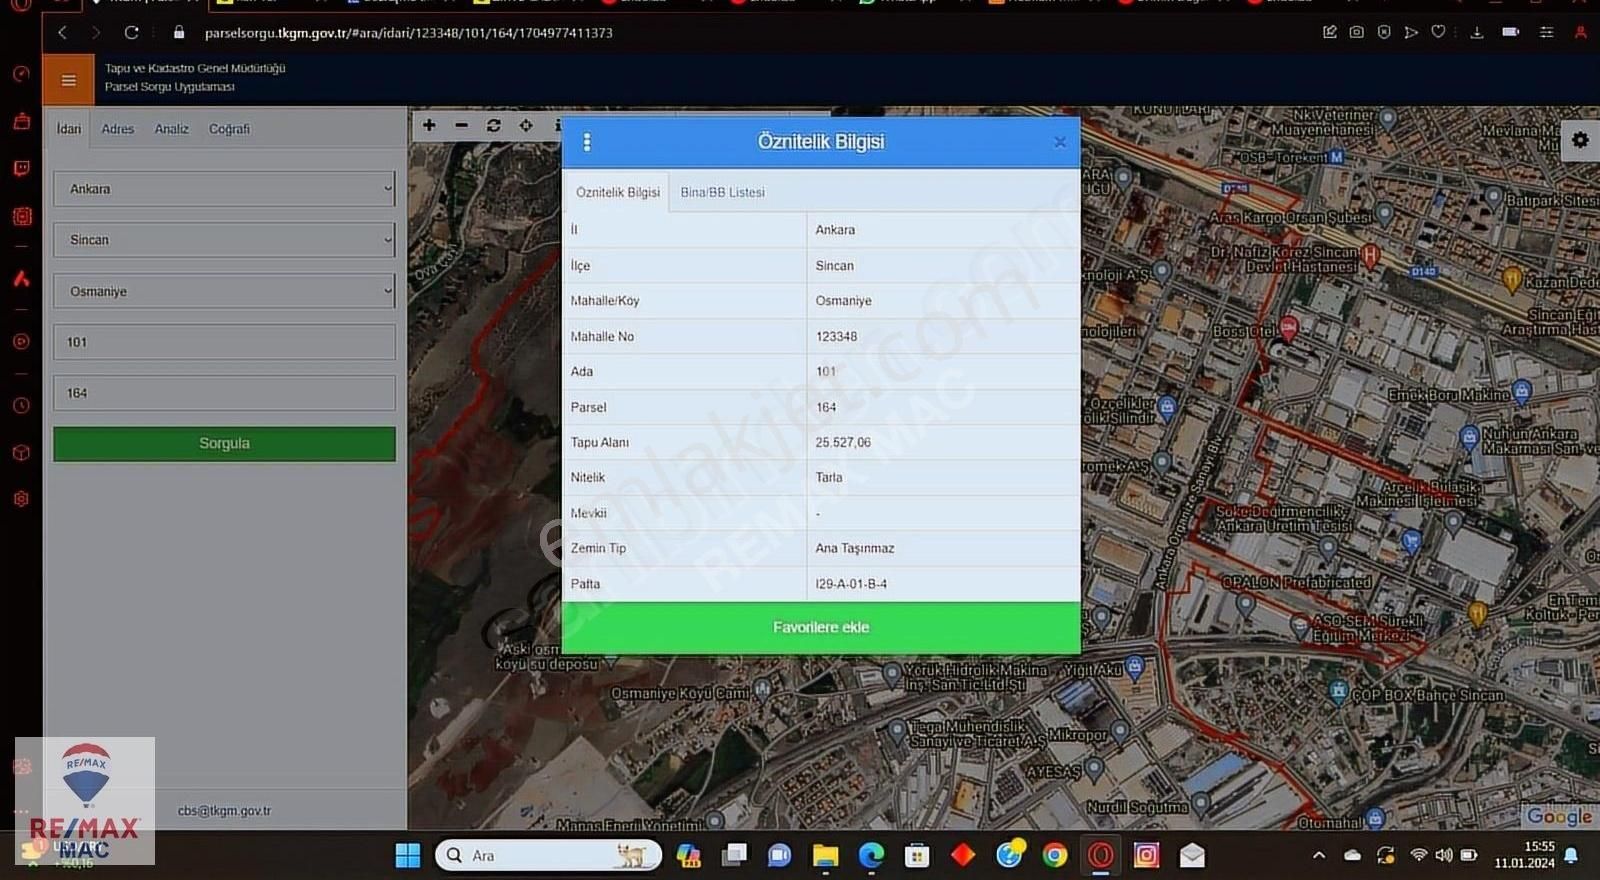Open the red profile account icon
Screen dimensions: 1600x880
[x=1580, y=32]
